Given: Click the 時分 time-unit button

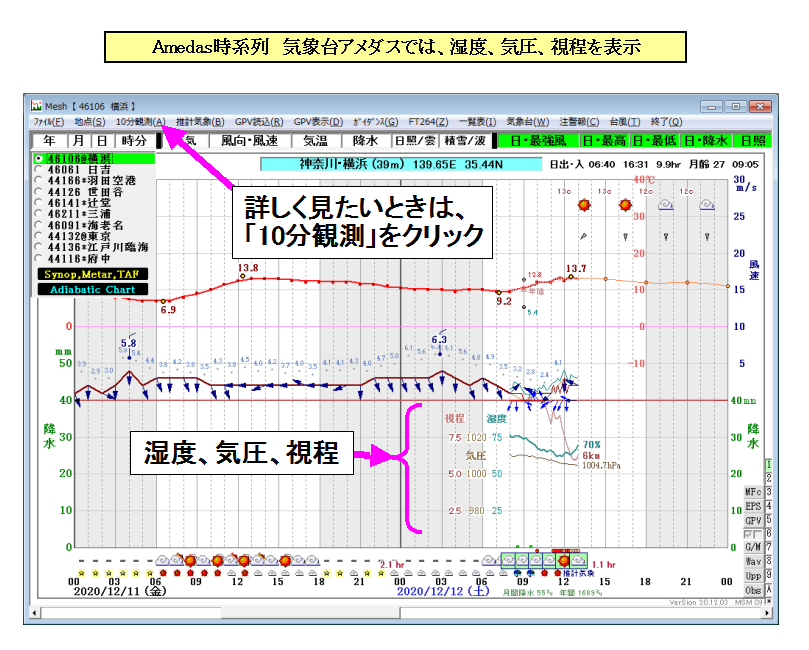Looking at the screenshot, I should point(134,141).
